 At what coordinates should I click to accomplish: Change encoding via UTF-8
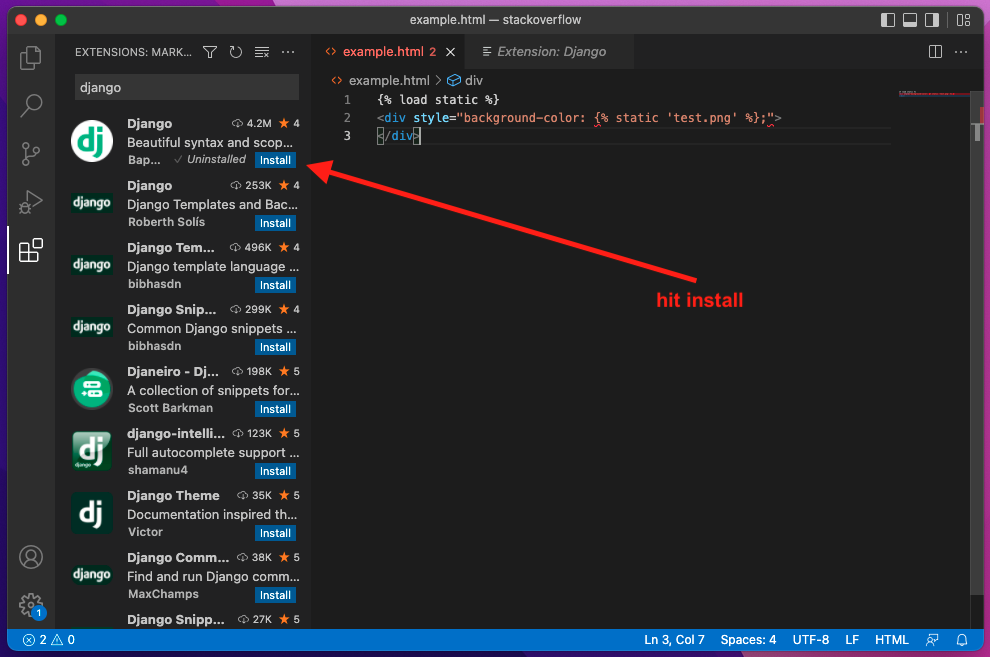(x=811, y=640)
